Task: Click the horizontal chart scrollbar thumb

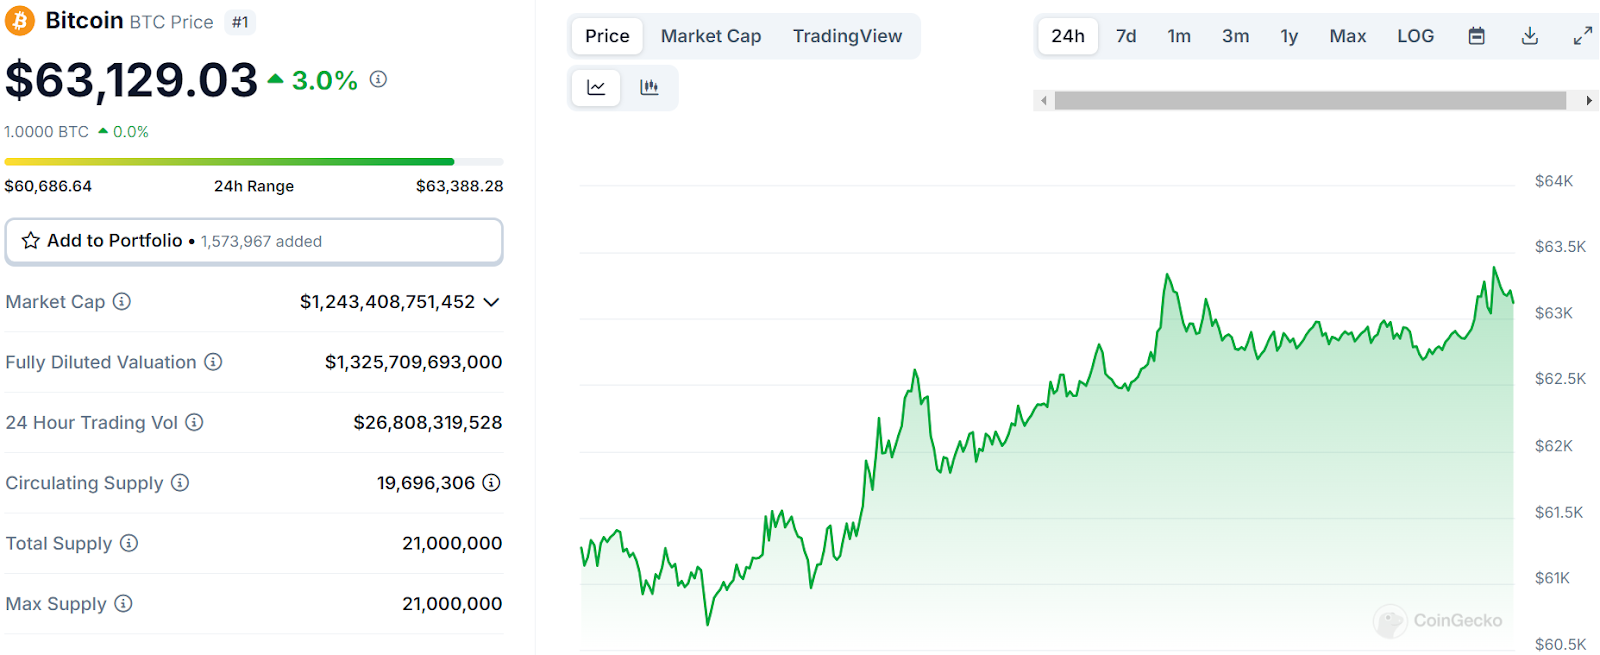Action: (1310, 100)
